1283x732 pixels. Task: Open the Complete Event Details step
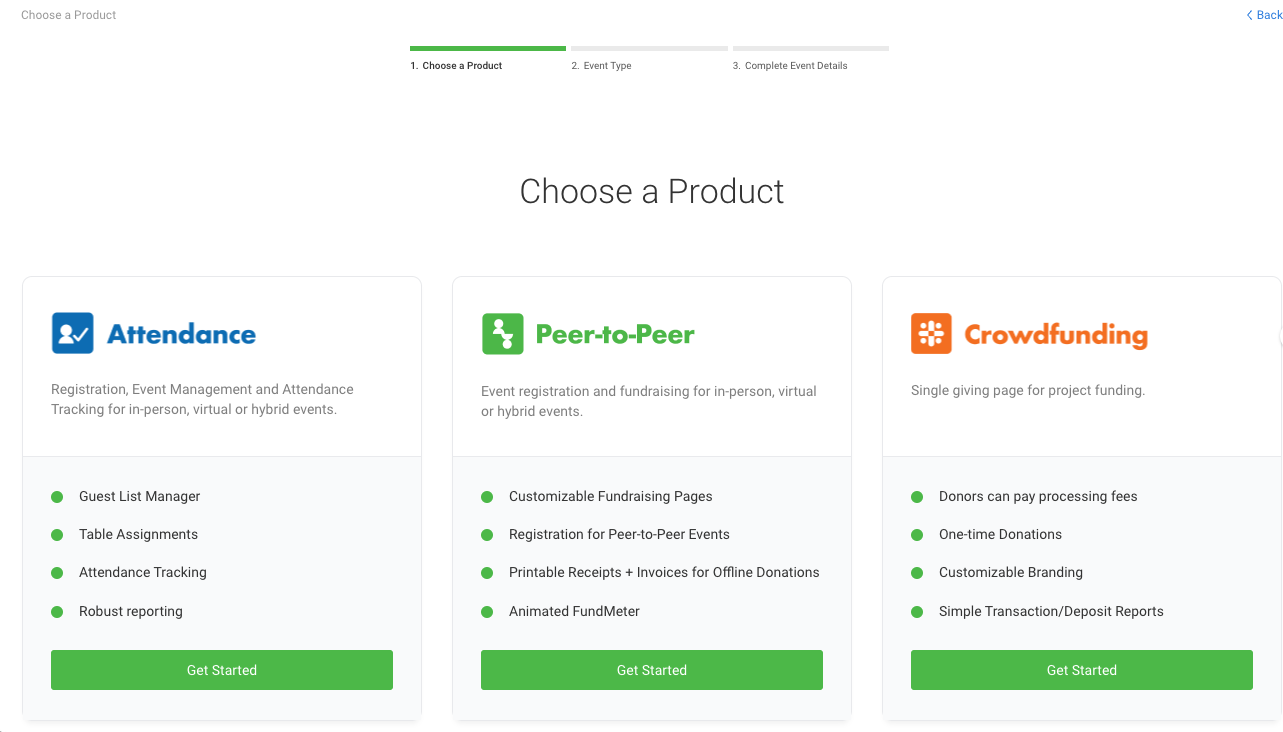pyautogui.click(x=796, y=66)
